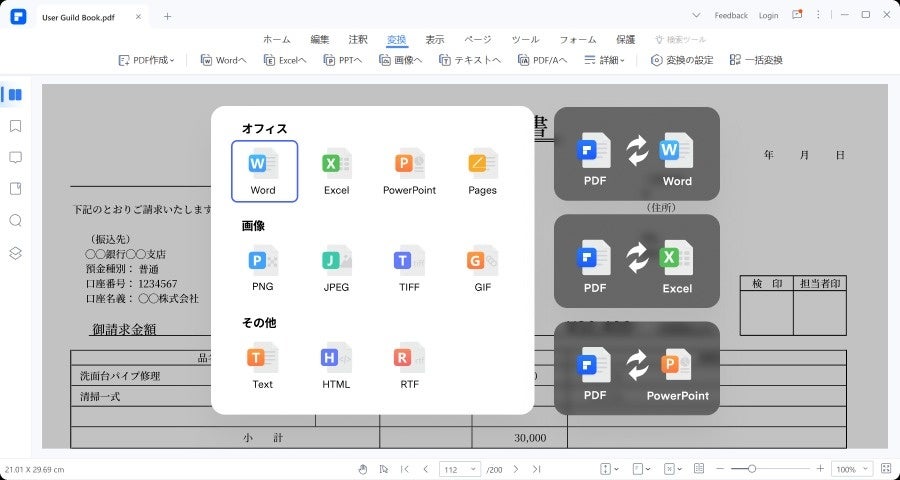
Task: Activate the hand pan tool in the status bar
Action: [x=362, y=469]
